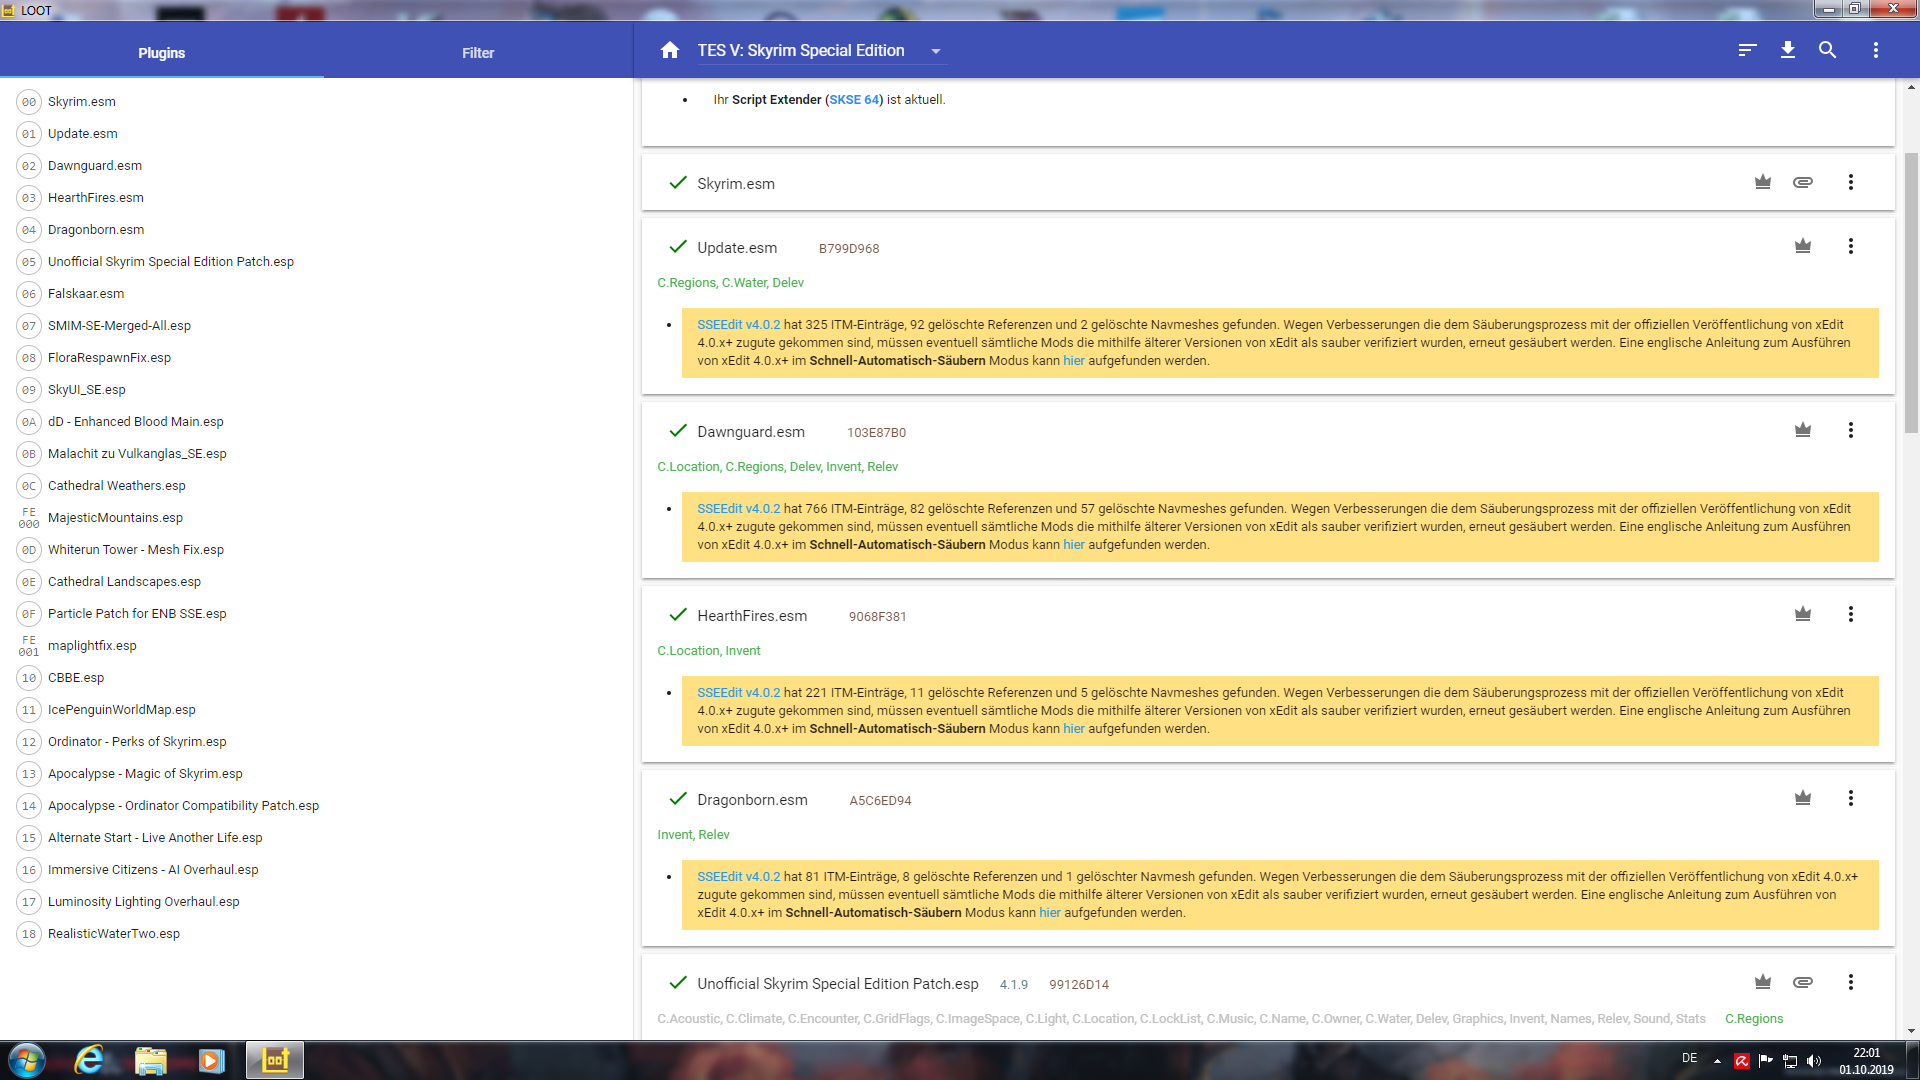The width and height of the screenshot is (1920, 1080).
Task: Click the paperclip icon on Skyrim.esm card
Action: coord(1803,182)
